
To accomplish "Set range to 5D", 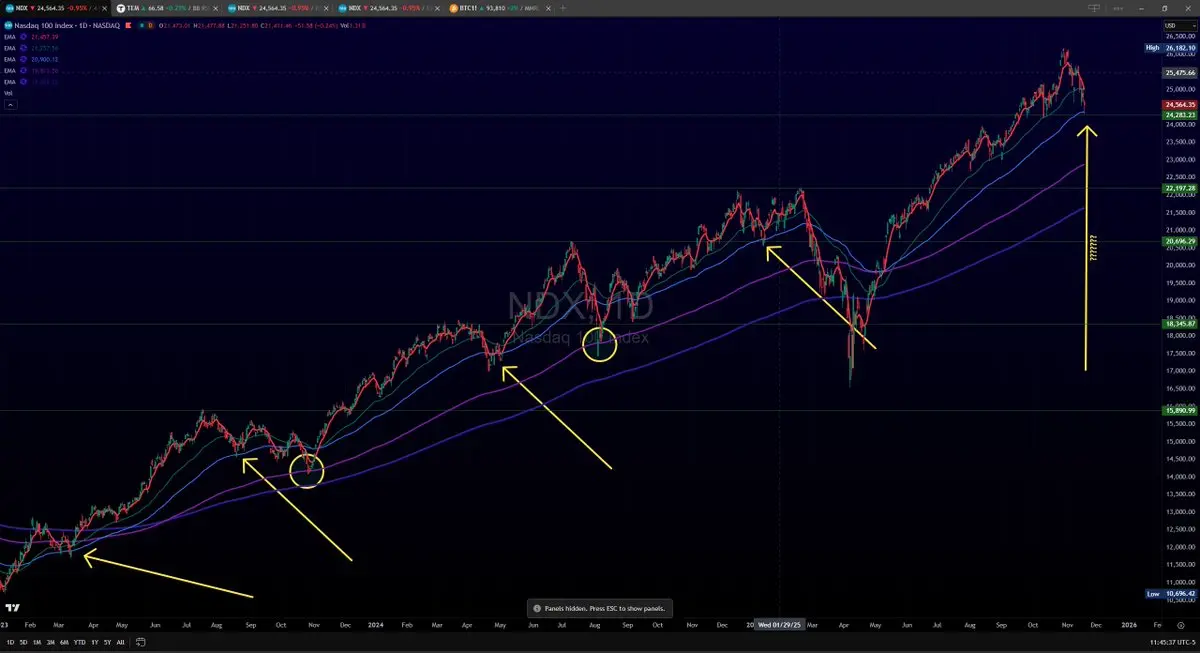I will tap(23, 642).
